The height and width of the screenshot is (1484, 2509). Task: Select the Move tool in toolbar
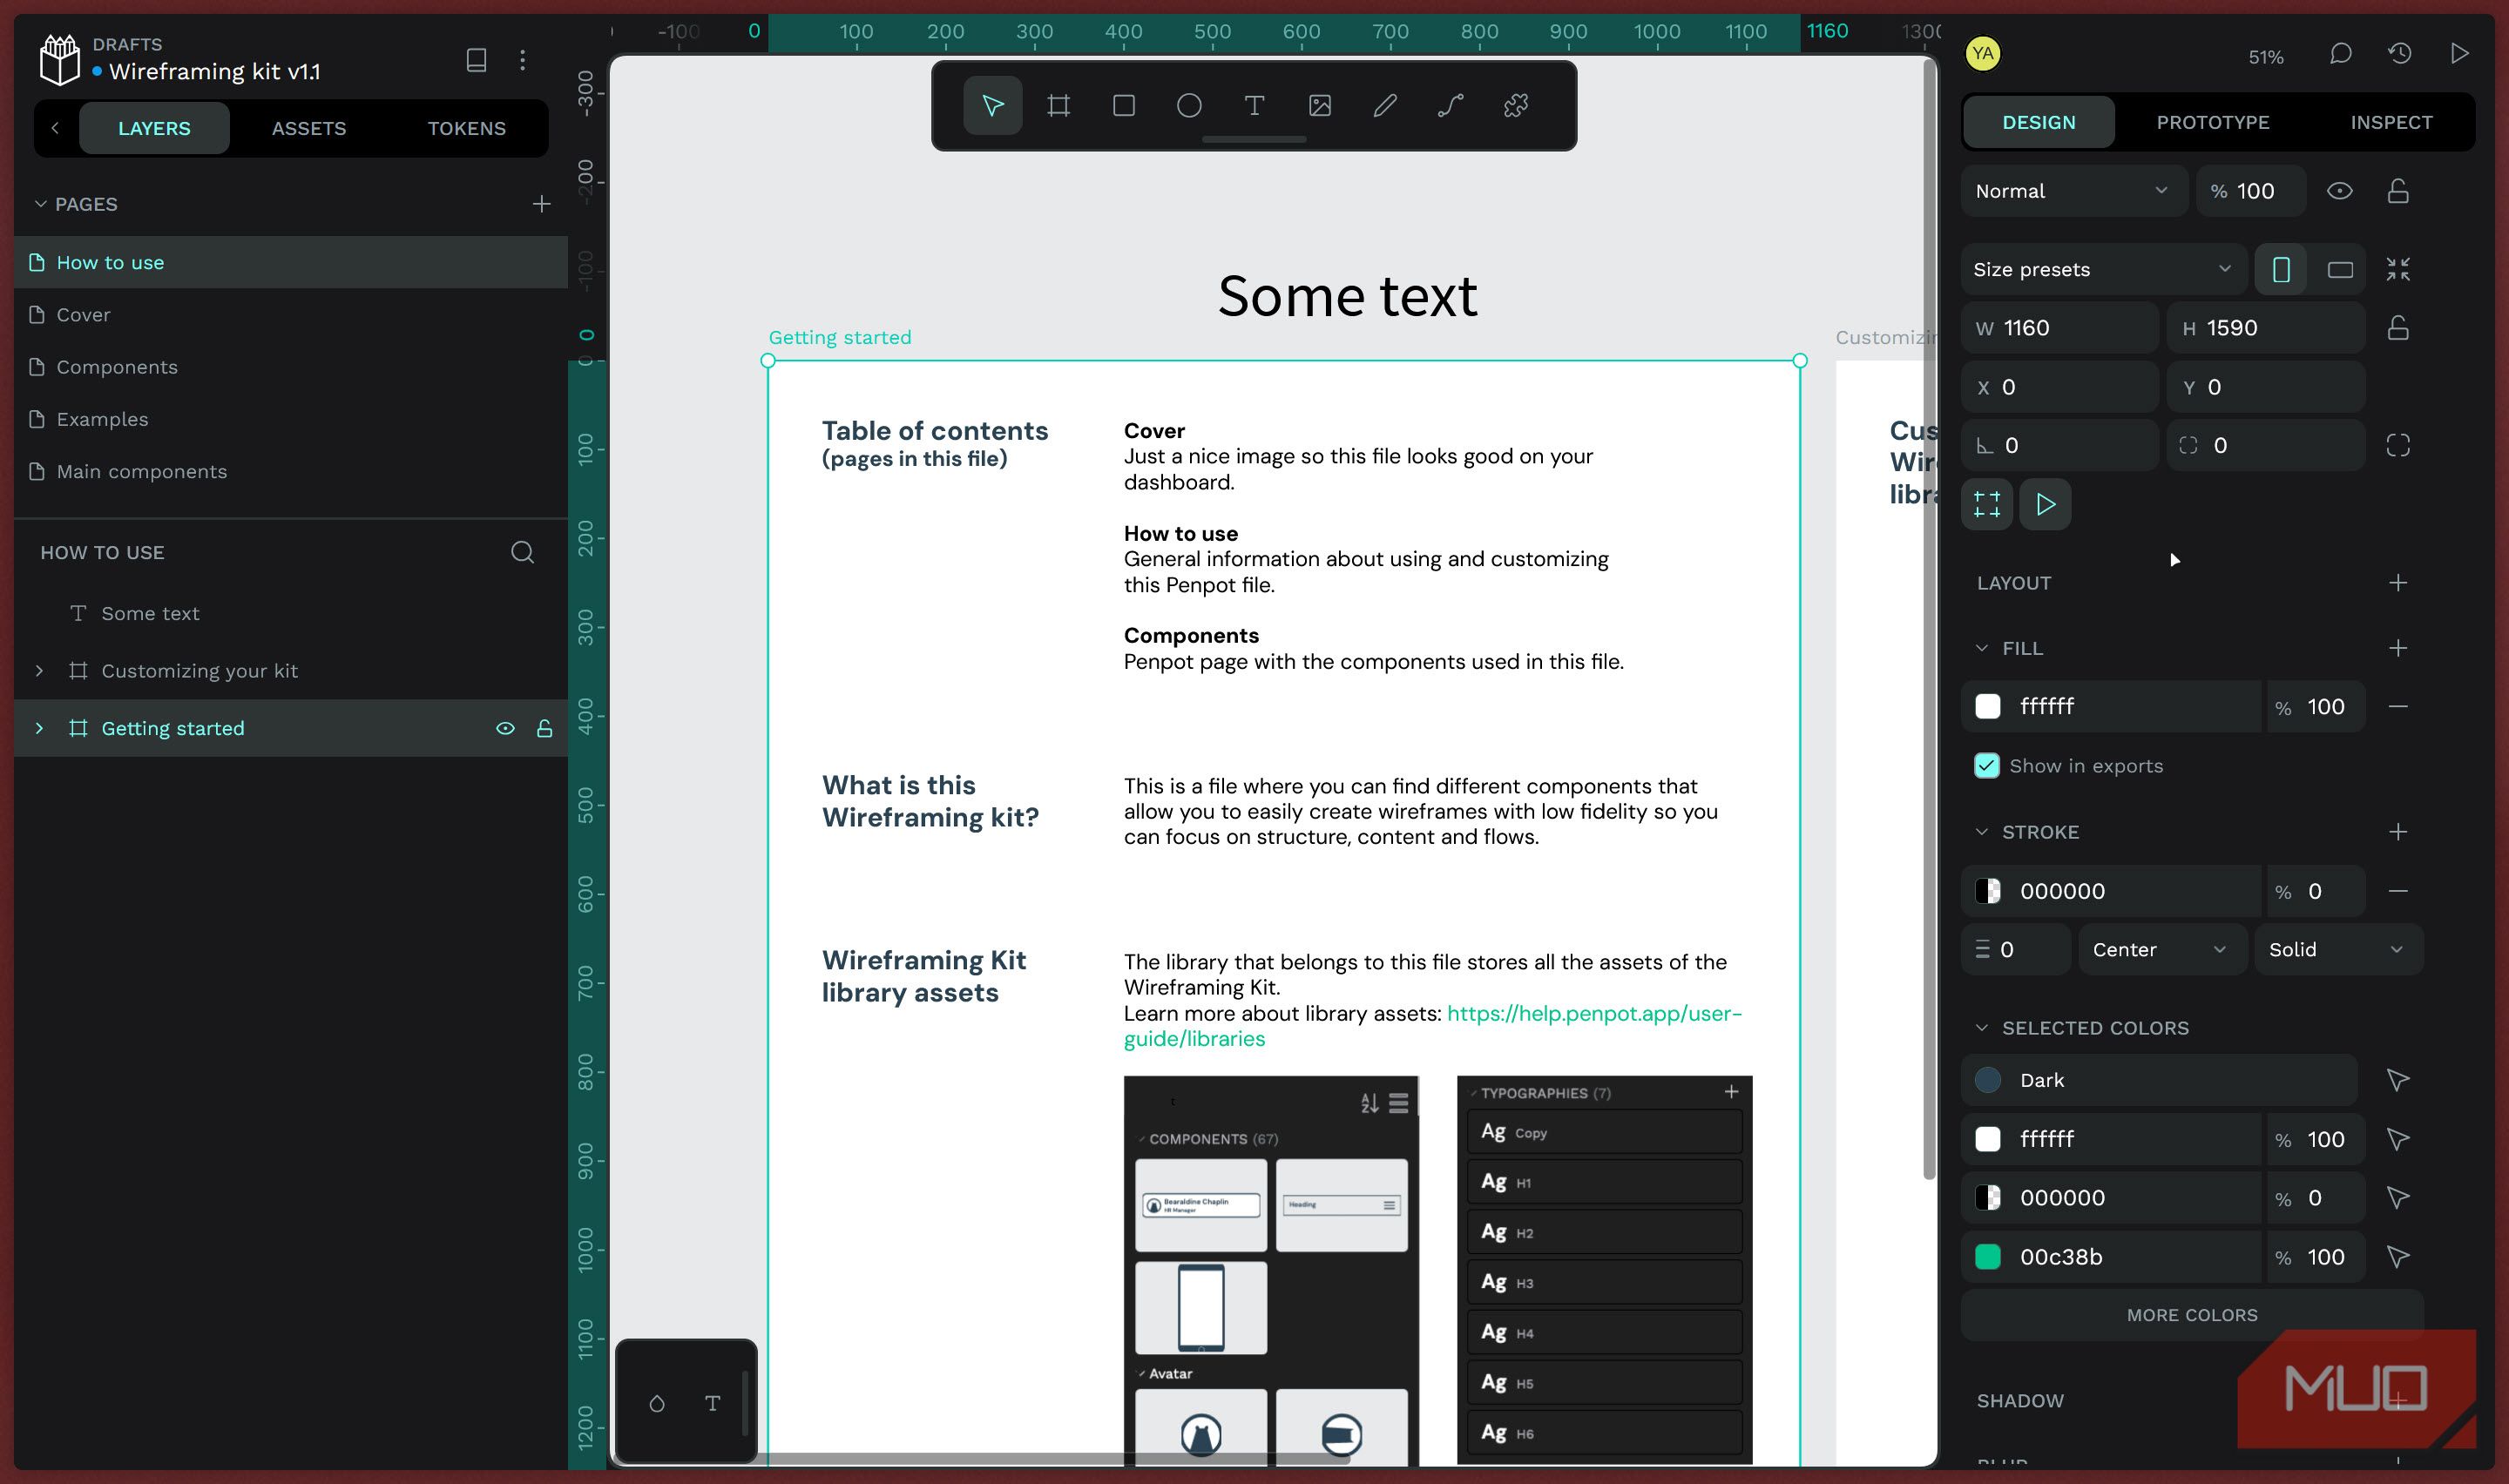tap(992, 105)
